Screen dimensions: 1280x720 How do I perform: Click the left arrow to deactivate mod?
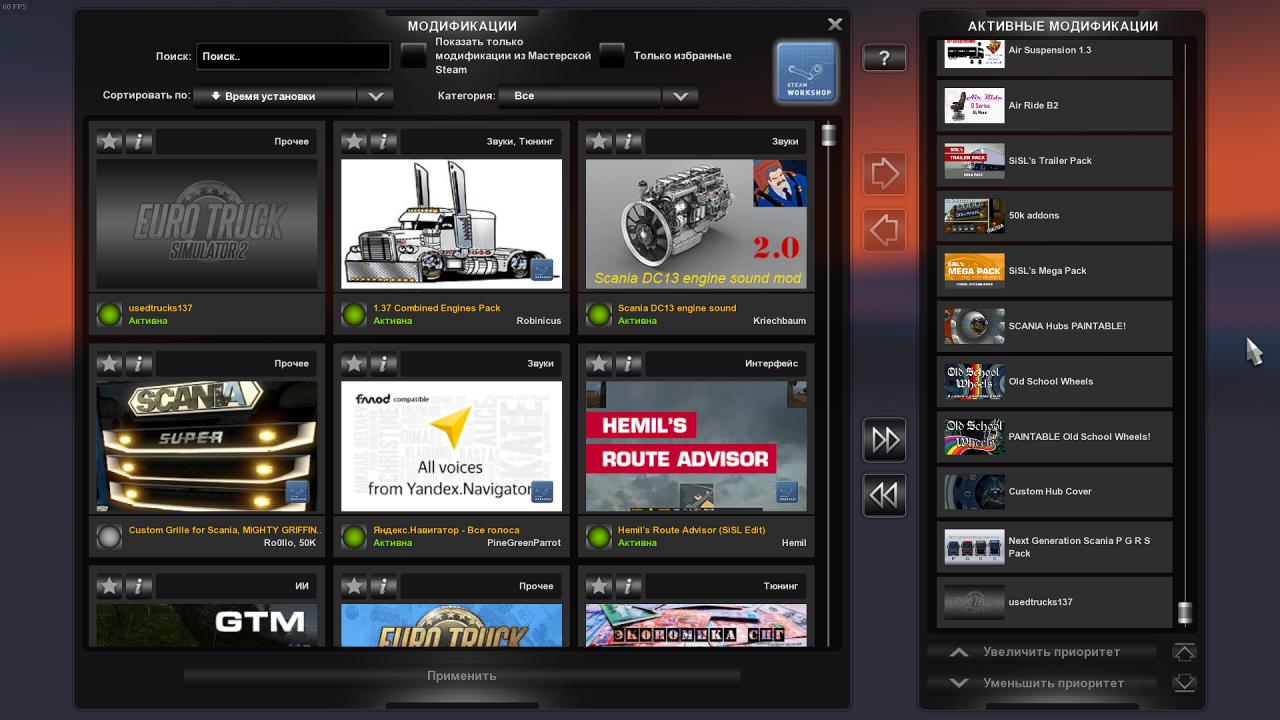884,231
